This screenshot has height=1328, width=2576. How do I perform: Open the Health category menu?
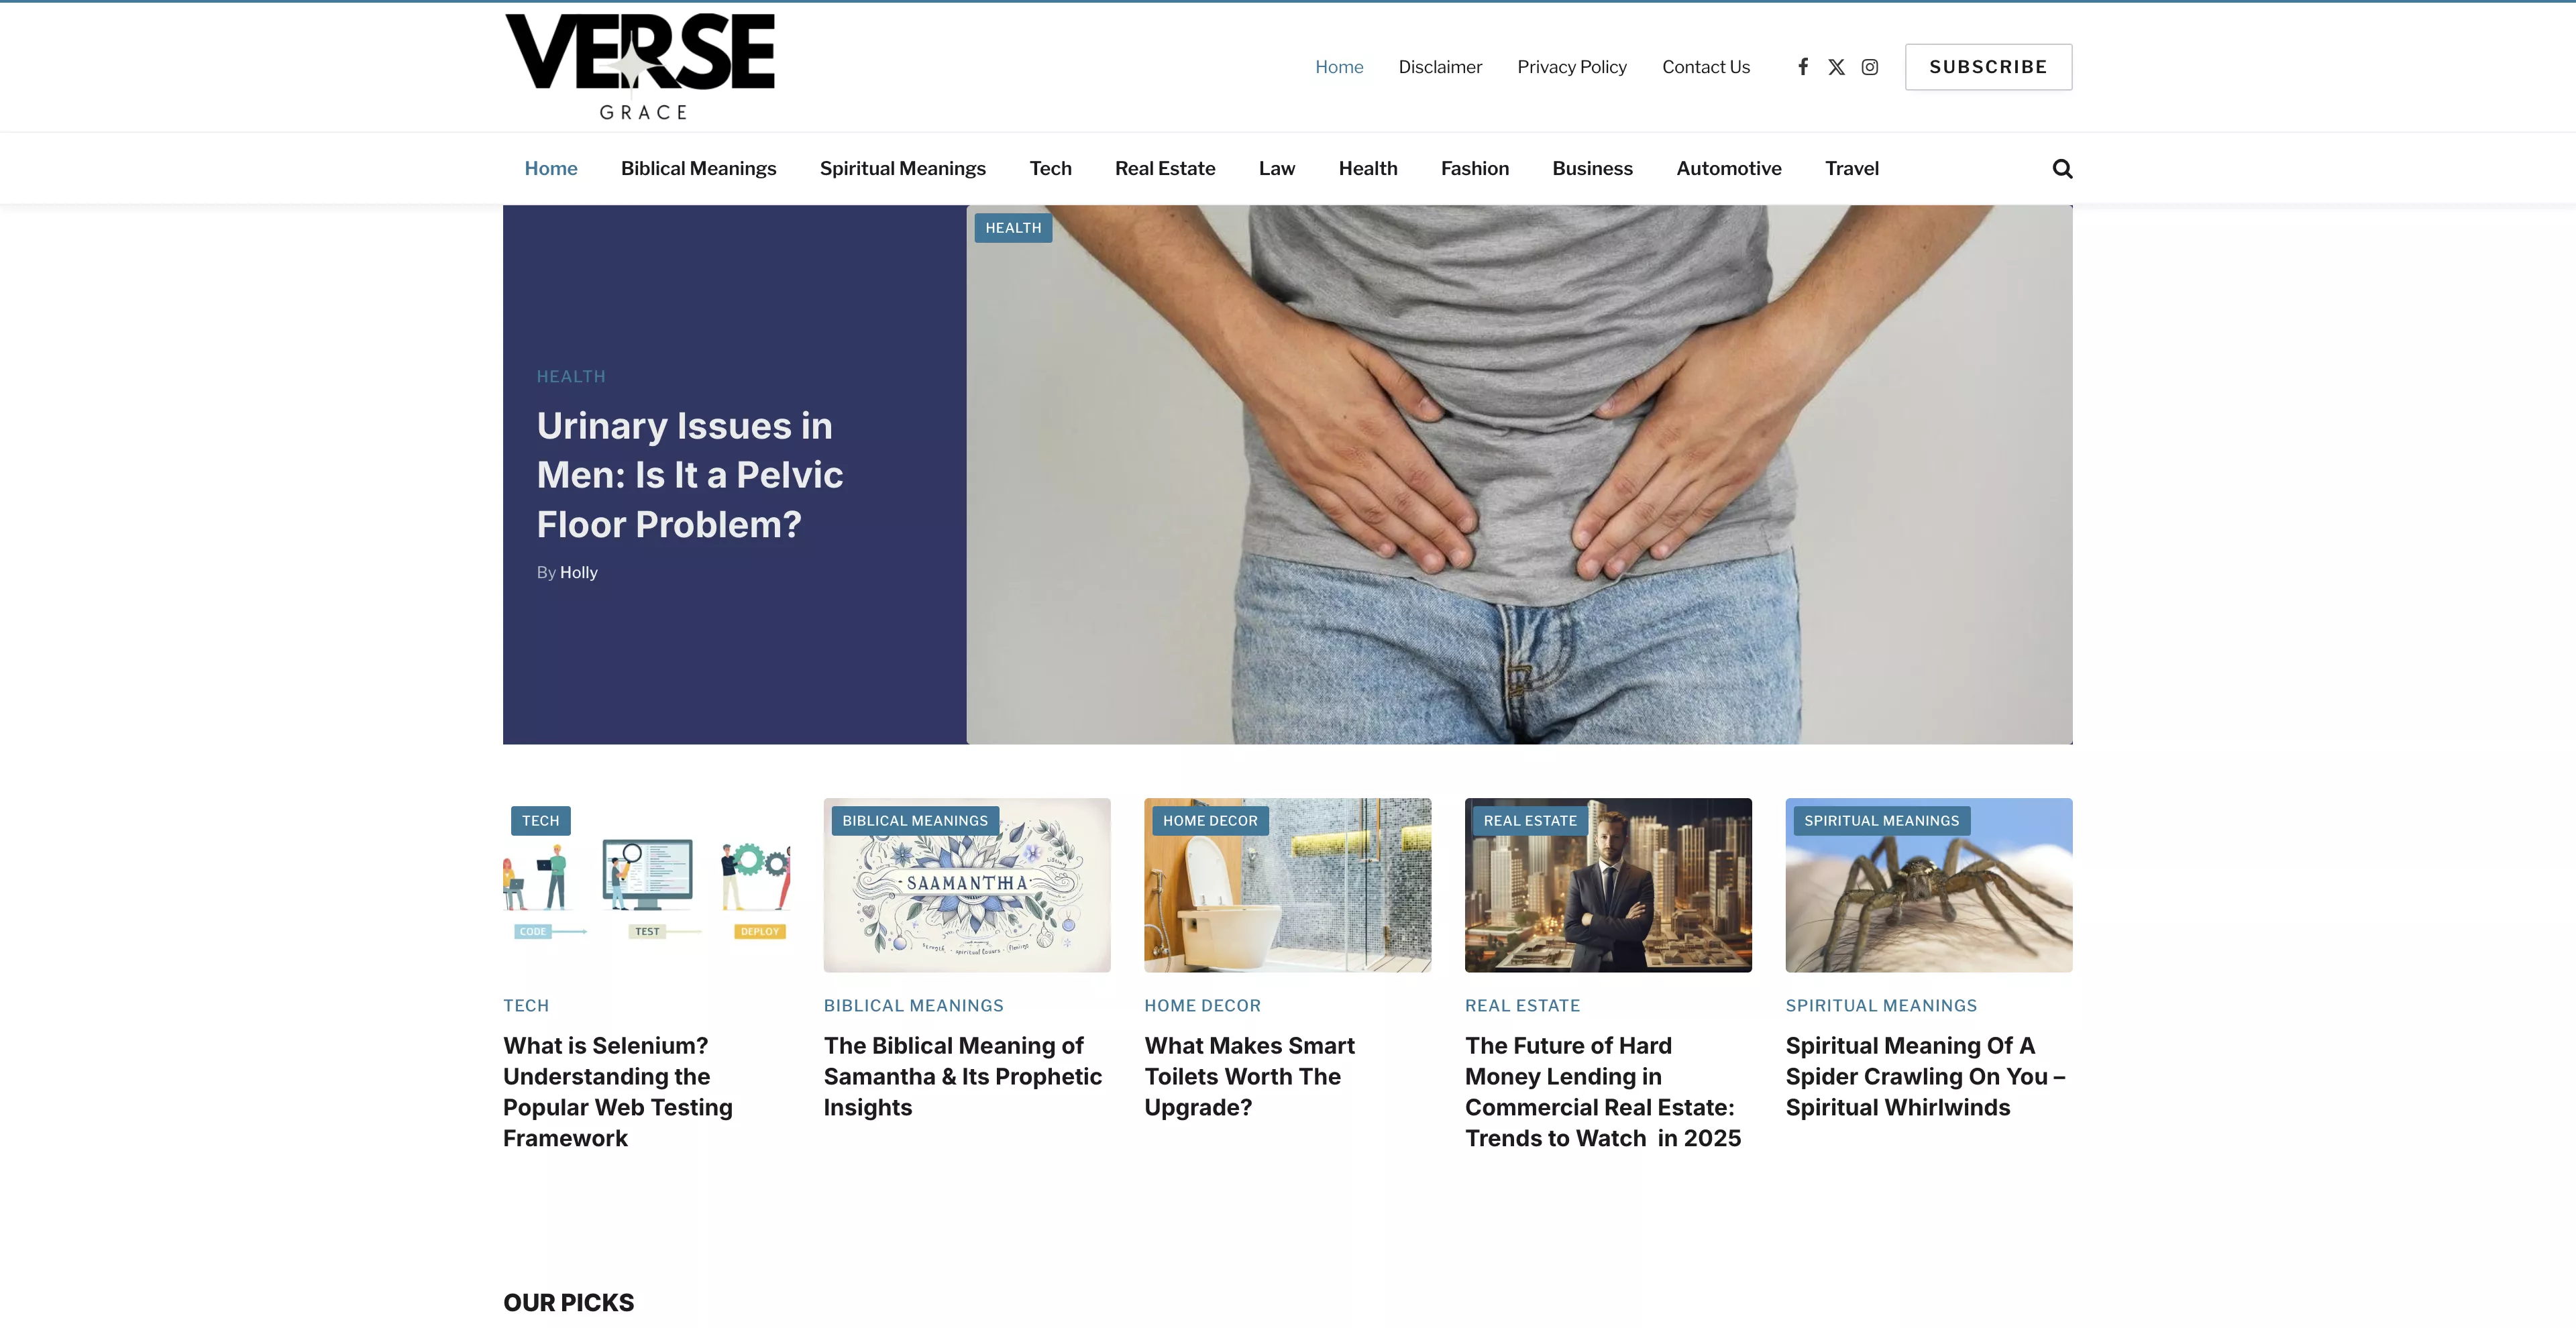pos(1368,169)
